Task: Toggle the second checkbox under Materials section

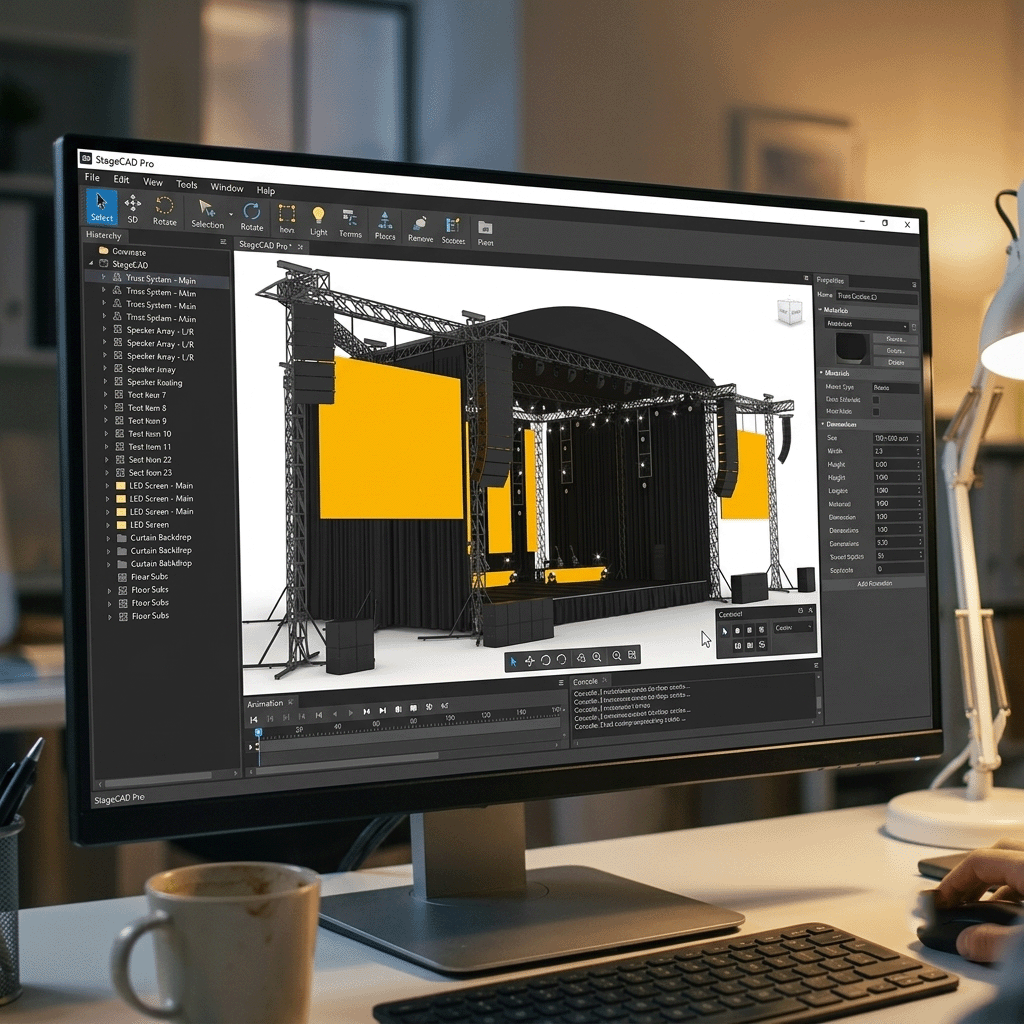Action: click(876, 412)
